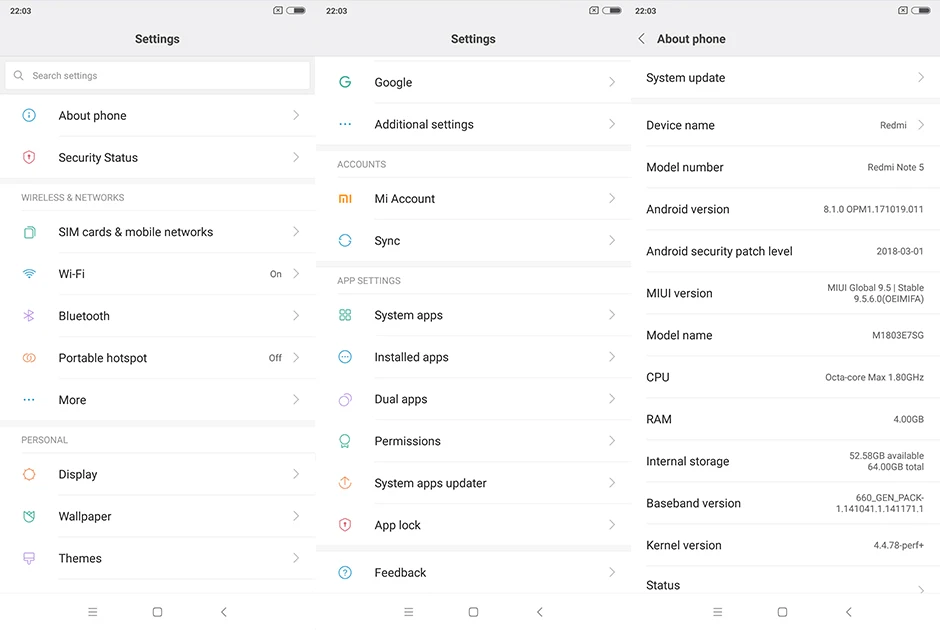Image resolution: width=940 pixels, height=630 pixels.
Task: Tap the Google G icon
Action: coord(345,82)
